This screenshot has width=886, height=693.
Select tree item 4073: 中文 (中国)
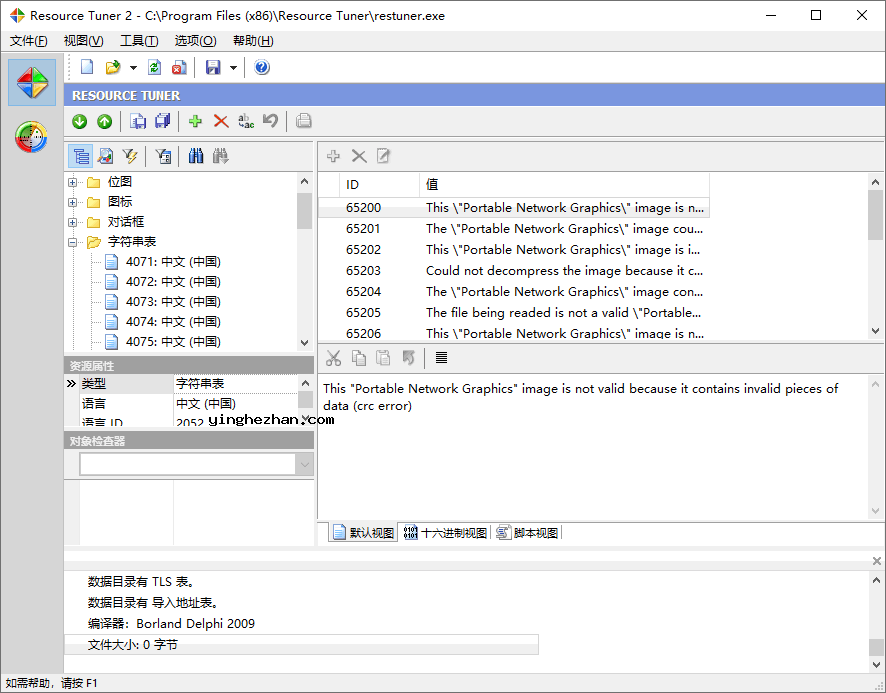(x=173, y=302)
